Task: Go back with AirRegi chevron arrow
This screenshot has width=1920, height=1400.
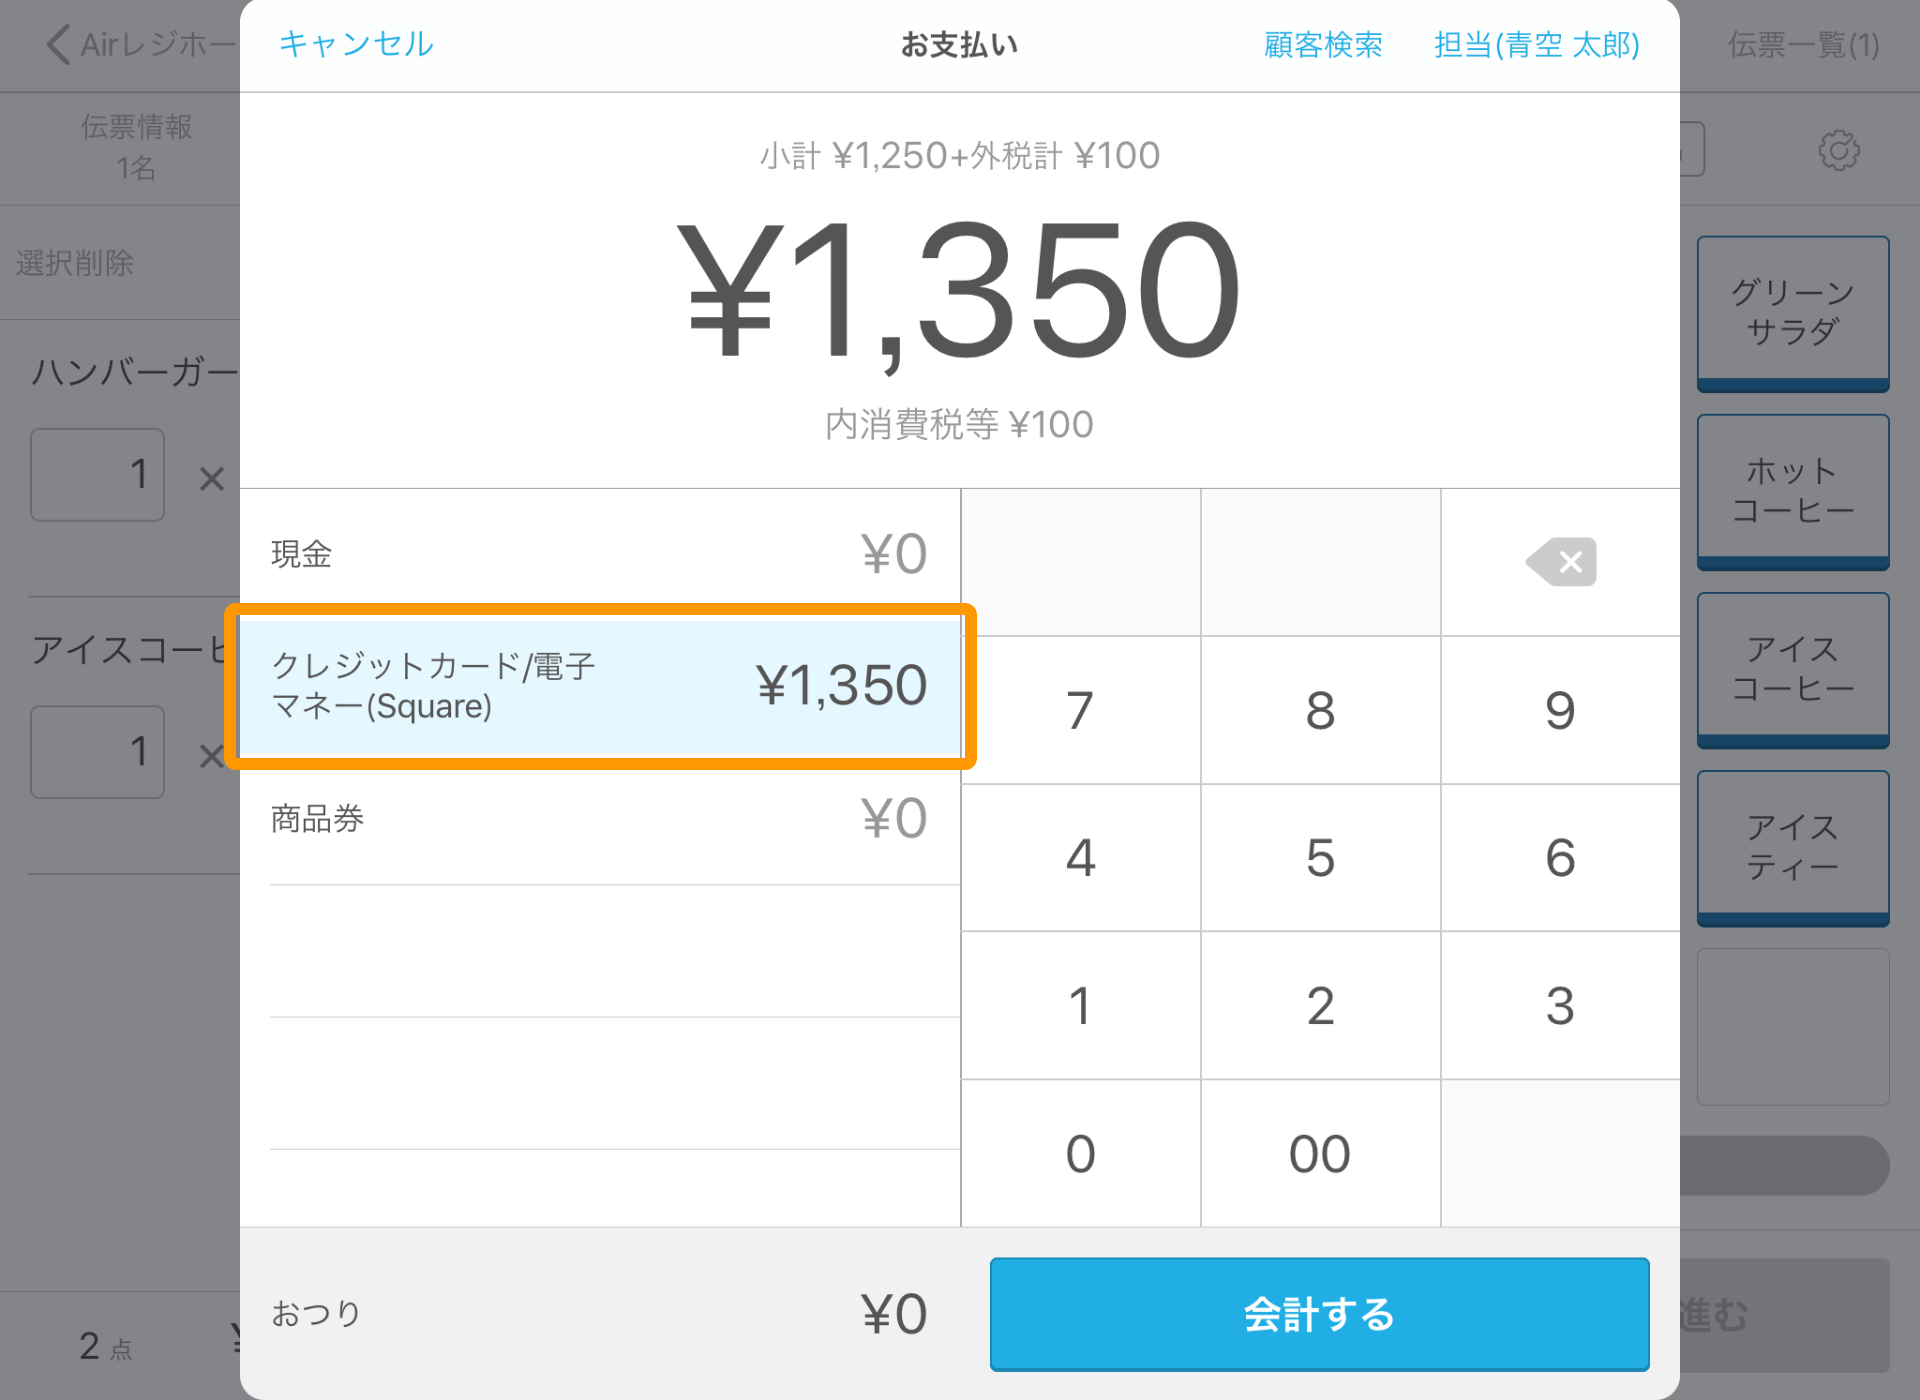Action: point(60,45)
